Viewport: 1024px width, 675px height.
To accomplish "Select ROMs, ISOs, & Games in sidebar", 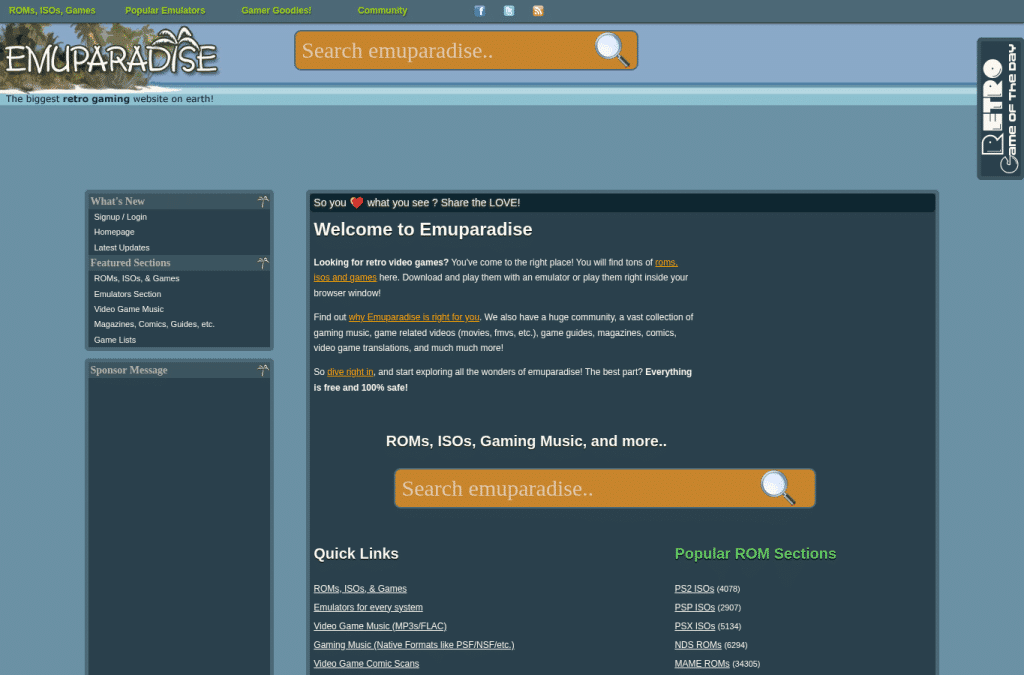I will (x=136, y=278).
